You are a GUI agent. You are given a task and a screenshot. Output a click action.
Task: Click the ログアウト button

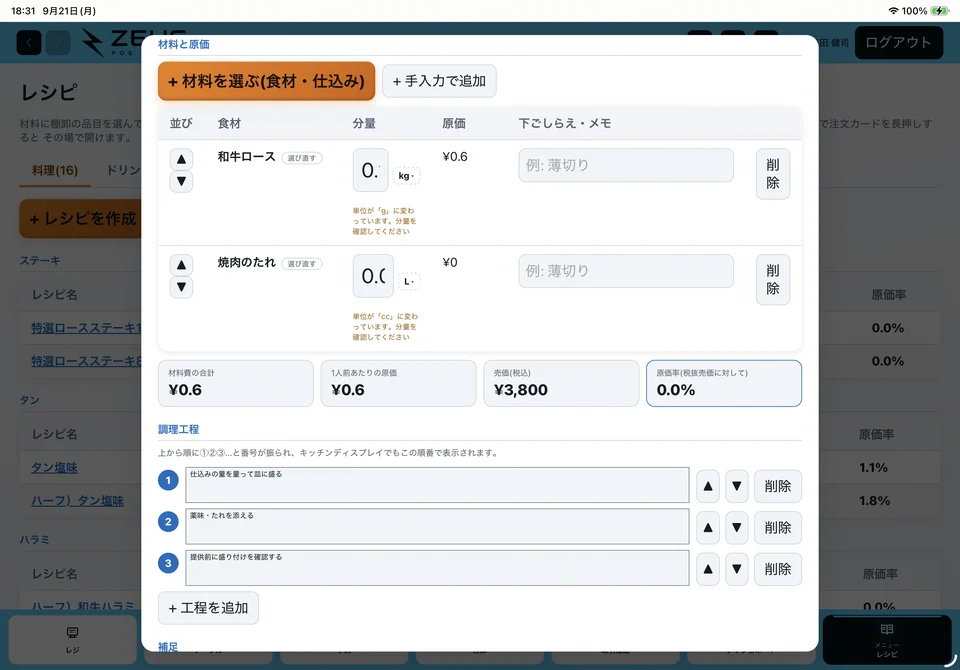[898, 42]
